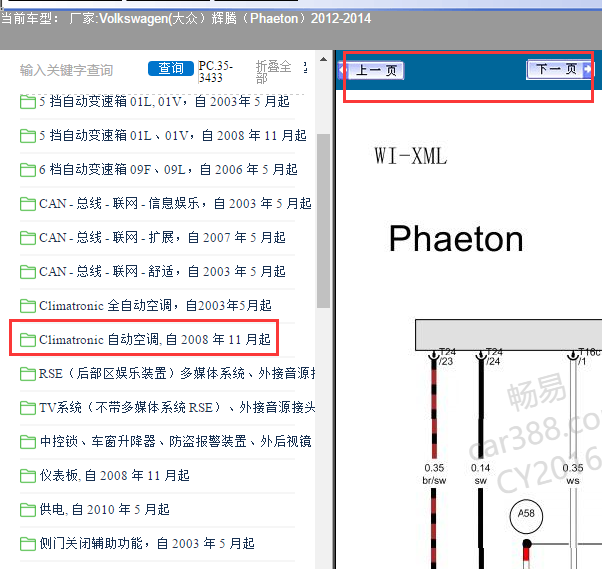Select Climatronic 全自动空调，自2003年5月起
Viewport: 602px width, 569px height.
point(155,306)
